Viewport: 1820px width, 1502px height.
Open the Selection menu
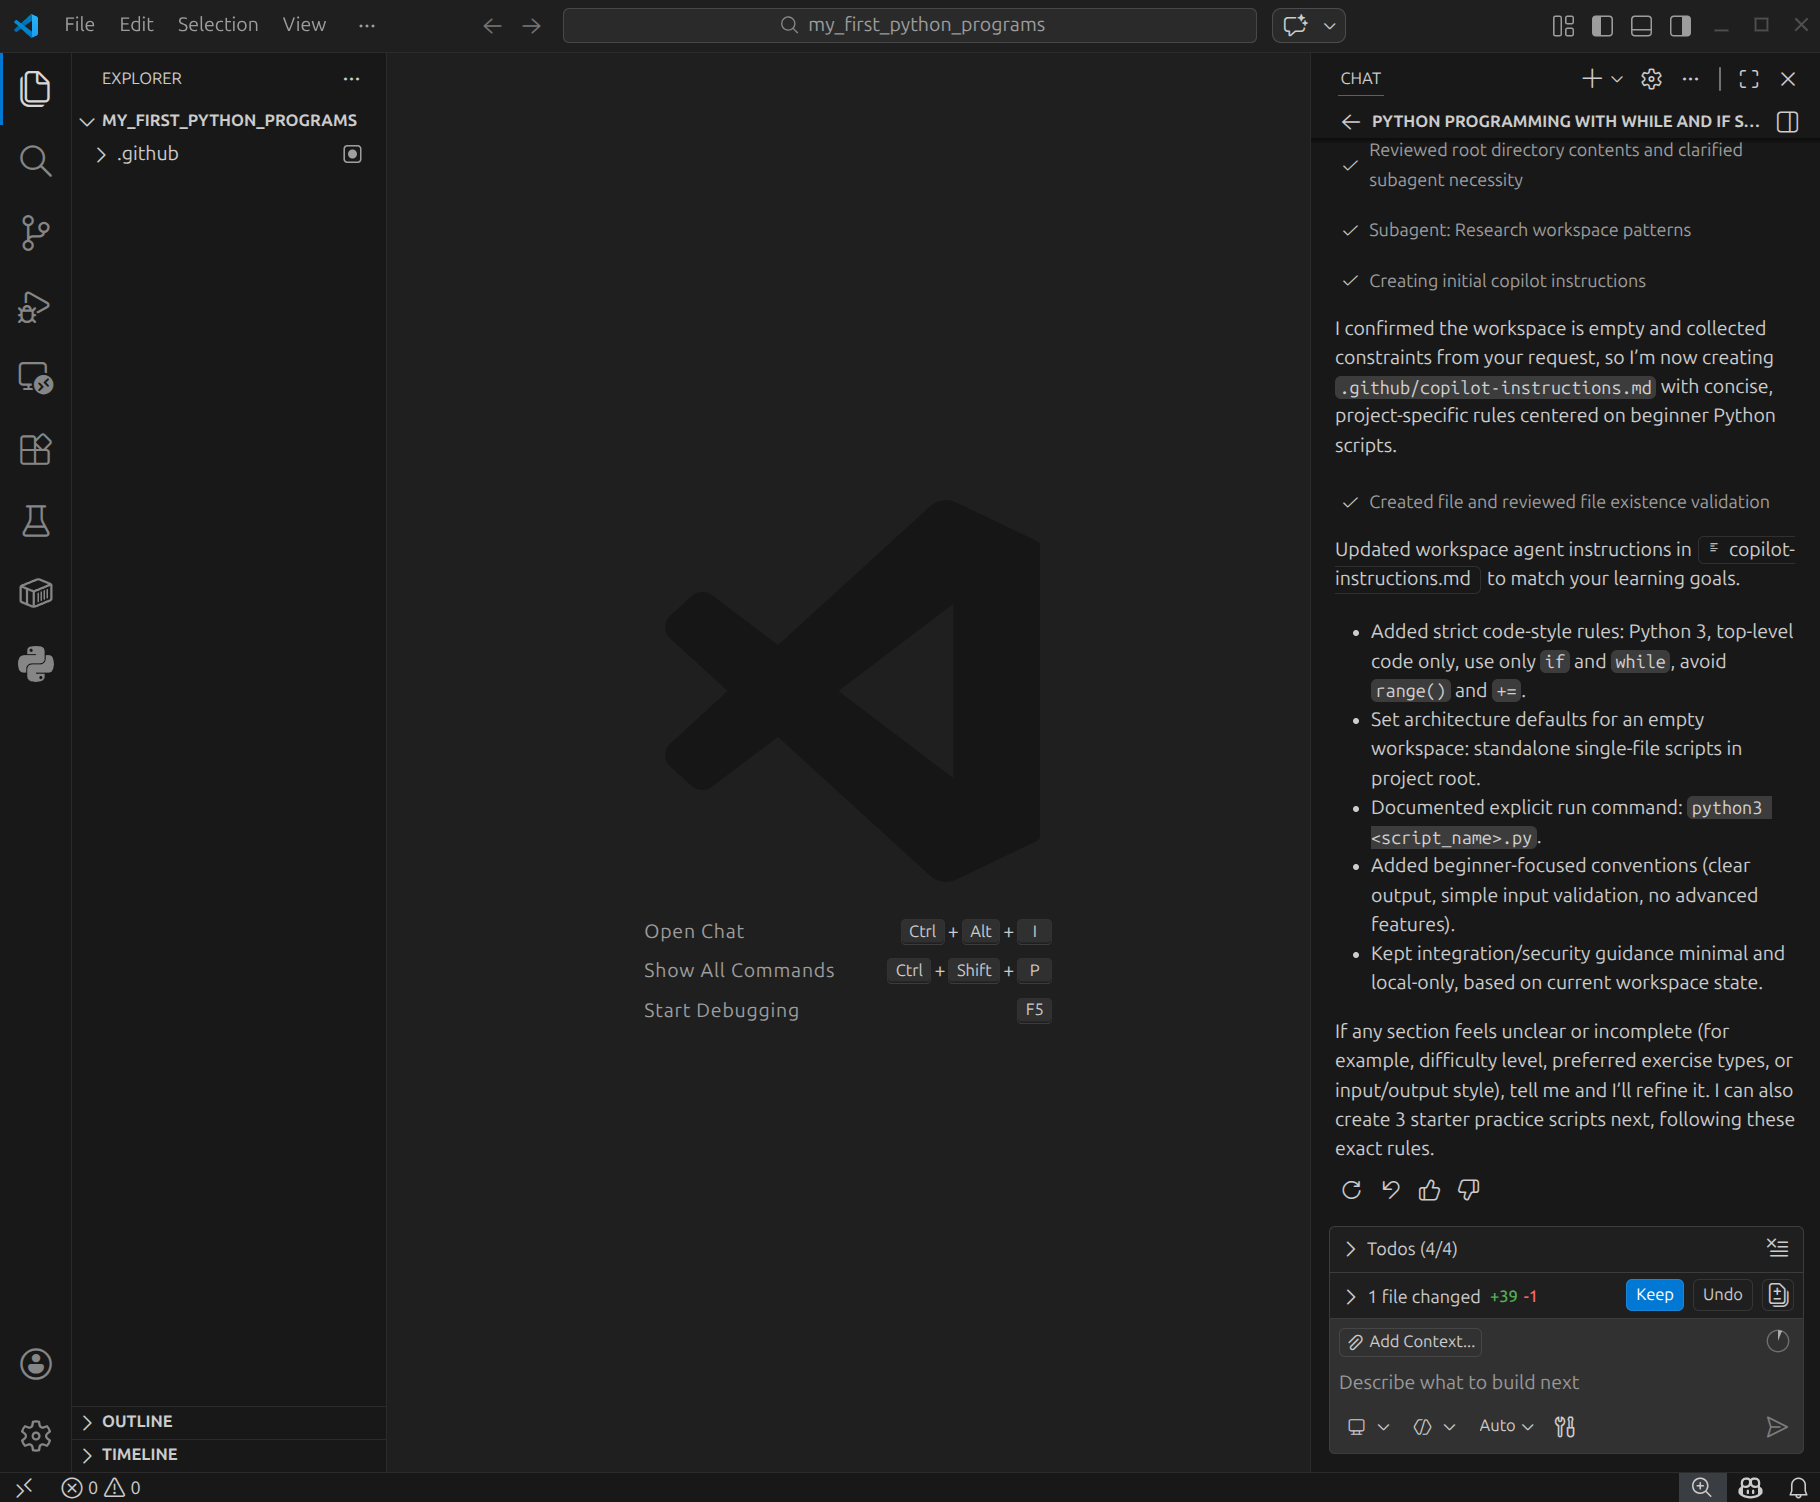[x=217, y=25]
